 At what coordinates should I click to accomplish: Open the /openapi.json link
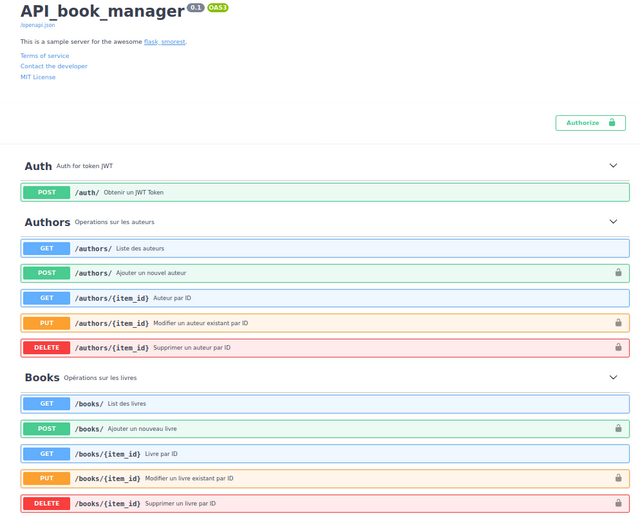pyautogui.click(x=38, y=25)
